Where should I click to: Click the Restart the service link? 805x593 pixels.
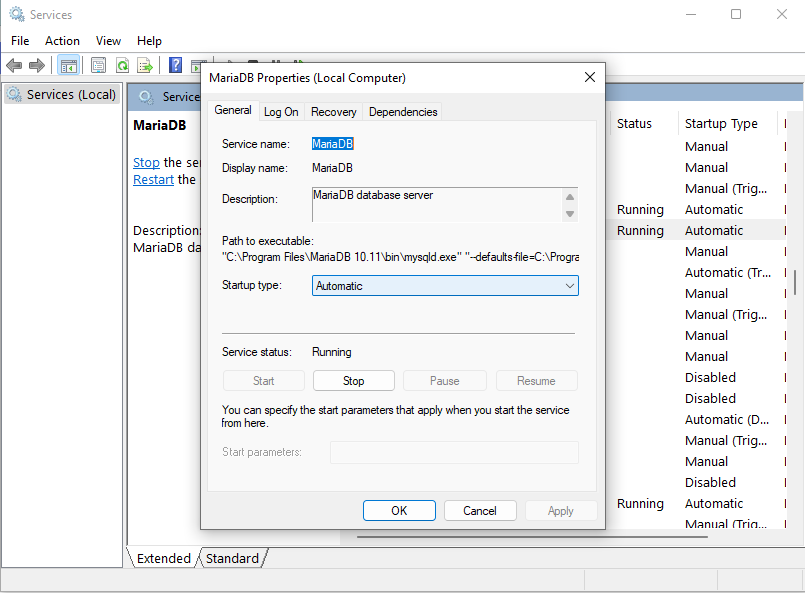[x=154, y=180]
